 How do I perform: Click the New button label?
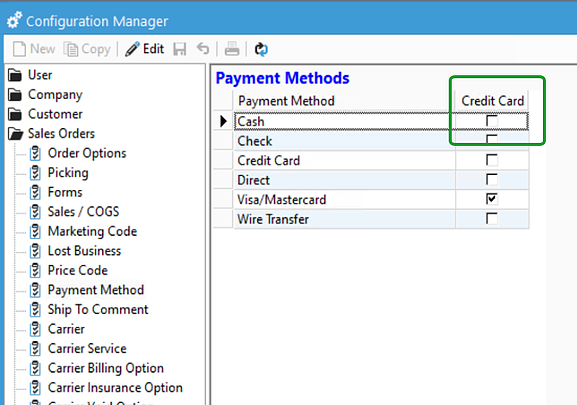(43, 49)
